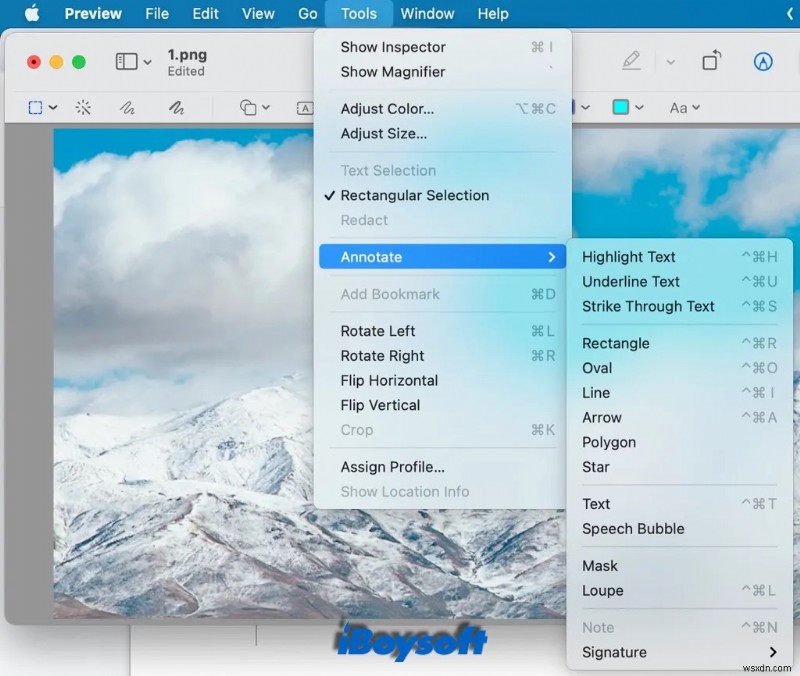This screenshot has height=676, width=800.
Task: Select the Sketch tool
Action: click(x=127, y=107)
